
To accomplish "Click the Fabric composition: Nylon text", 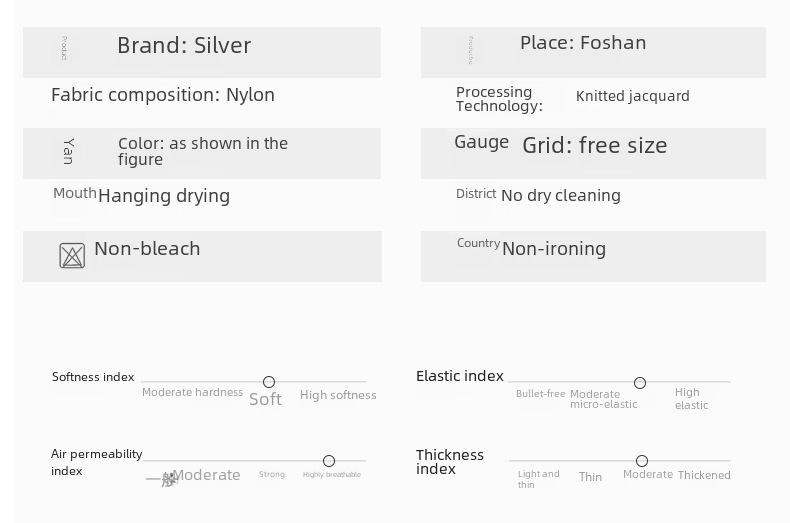I will click(163, 95).
